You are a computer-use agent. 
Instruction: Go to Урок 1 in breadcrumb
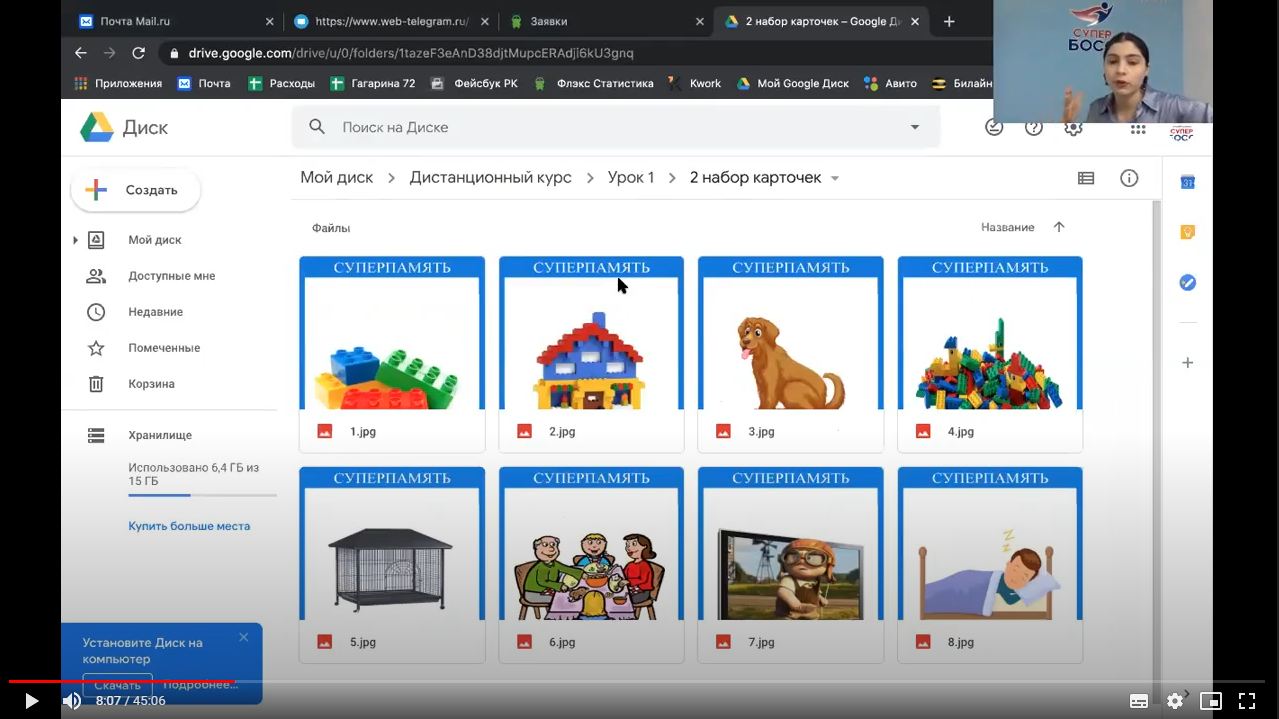[631, 178]
